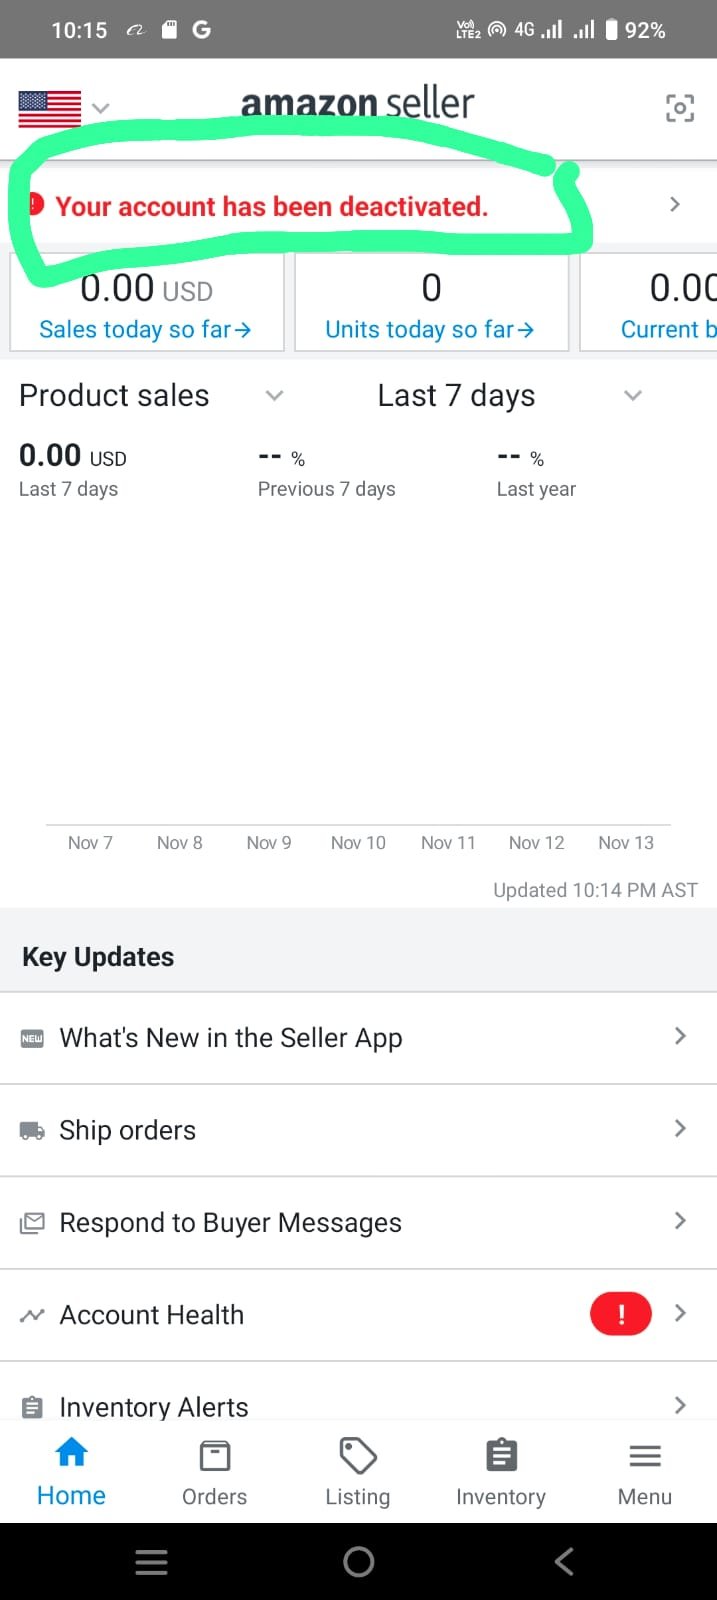The height and width of the screenshot is (1600, 717).
Task: Go to the Home tab
Action: (71, 1472)
